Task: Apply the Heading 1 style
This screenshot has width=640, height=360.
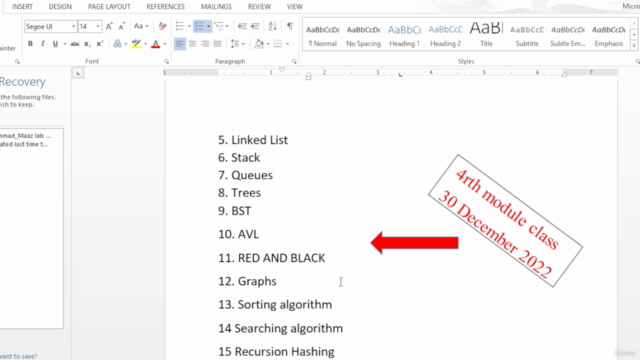Action: [x=404, y=35]
